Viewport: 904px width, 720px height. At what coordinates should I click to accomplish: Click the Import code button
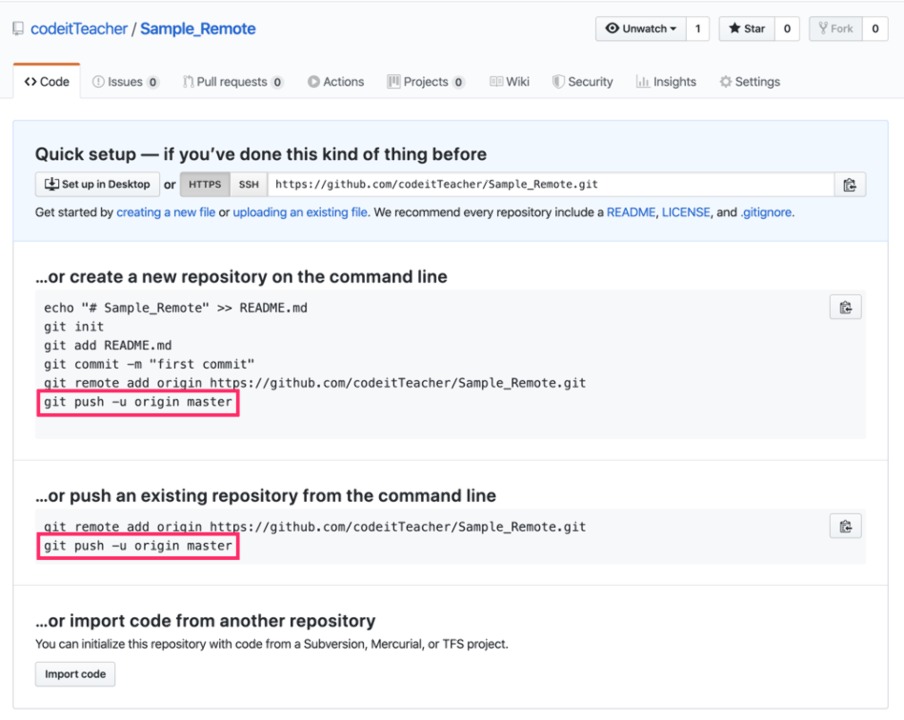[75, 674]
